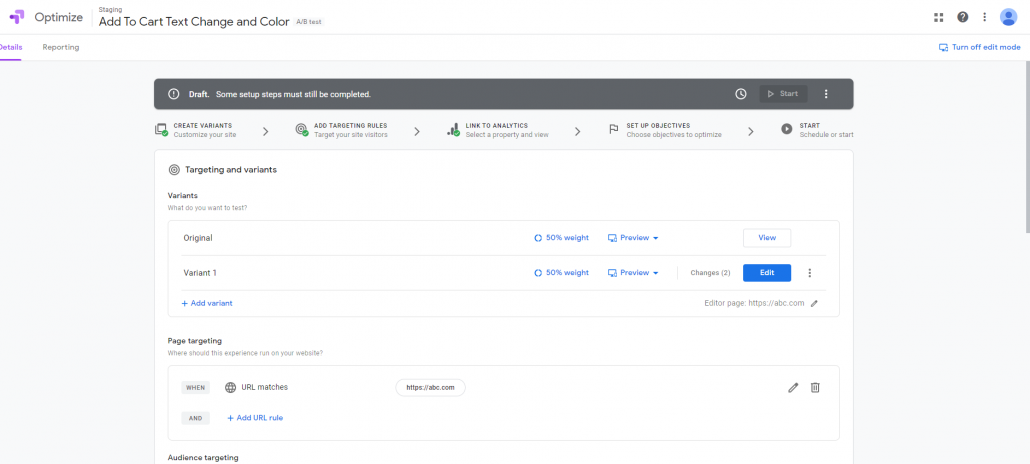The width and height of the screenshot is (1030, 464).
Task: Switch to the Details tab
Action: coord(10,47)
